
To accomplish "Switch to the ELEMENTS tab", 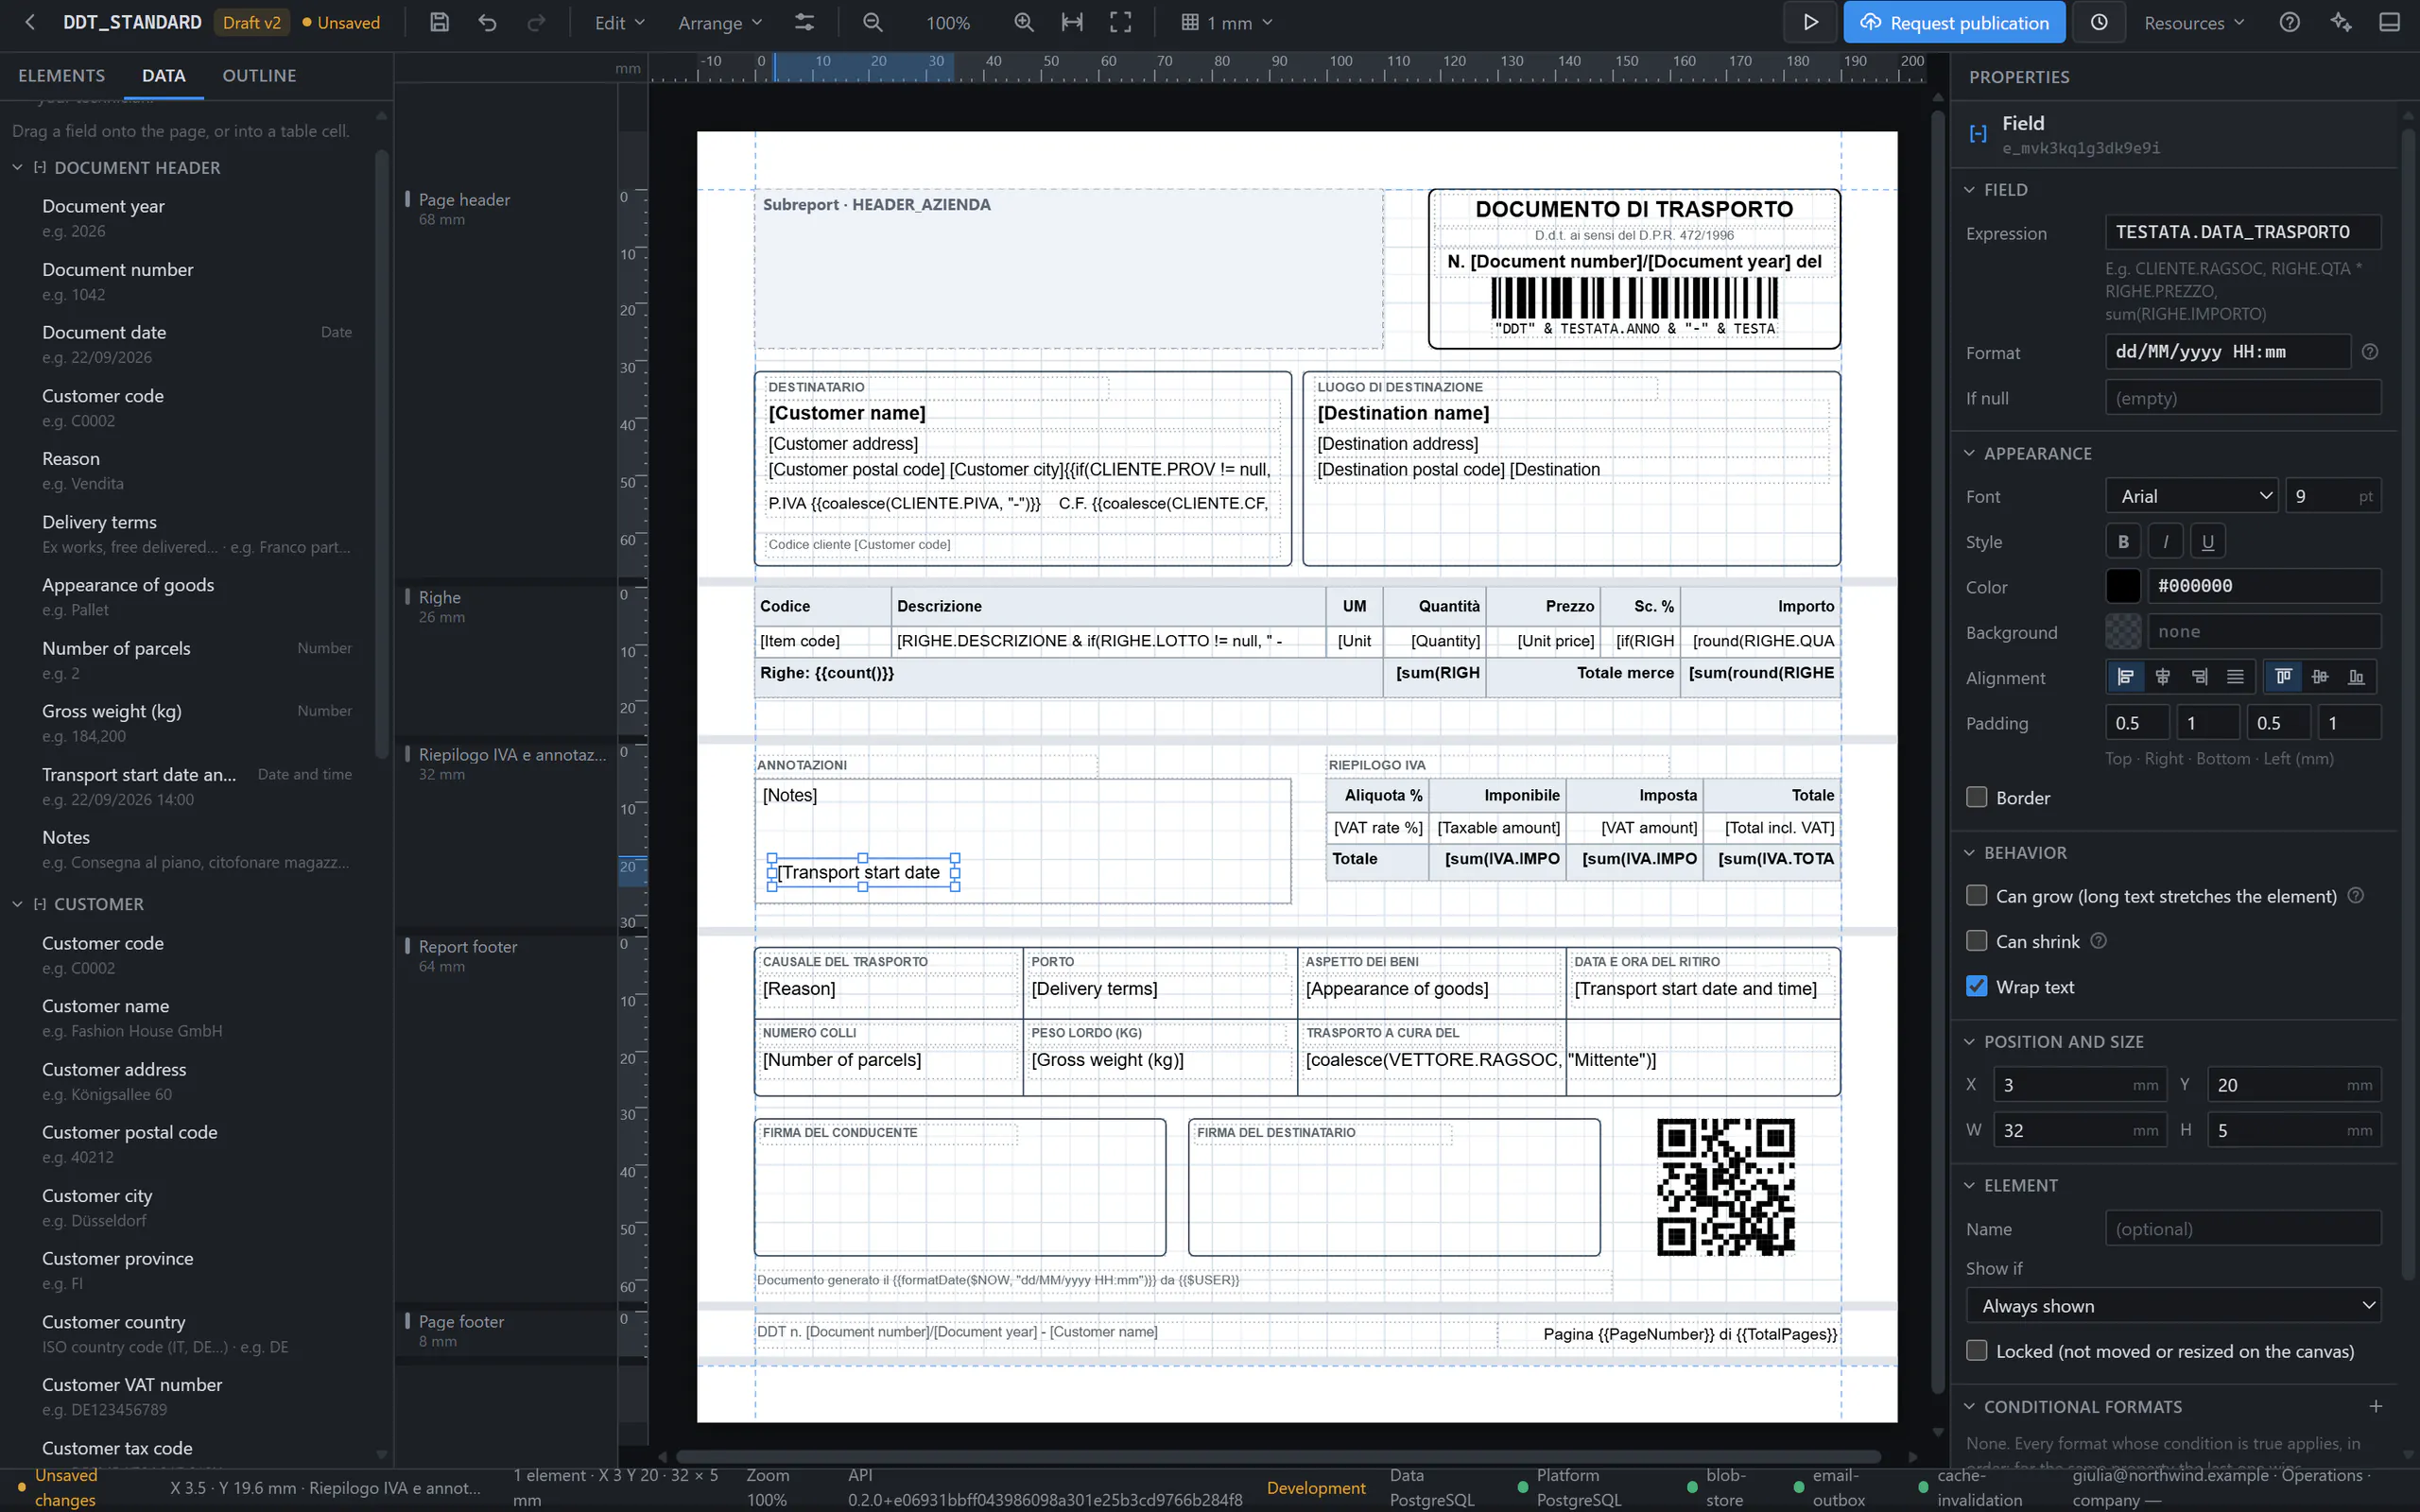I will tap(61, 75).
